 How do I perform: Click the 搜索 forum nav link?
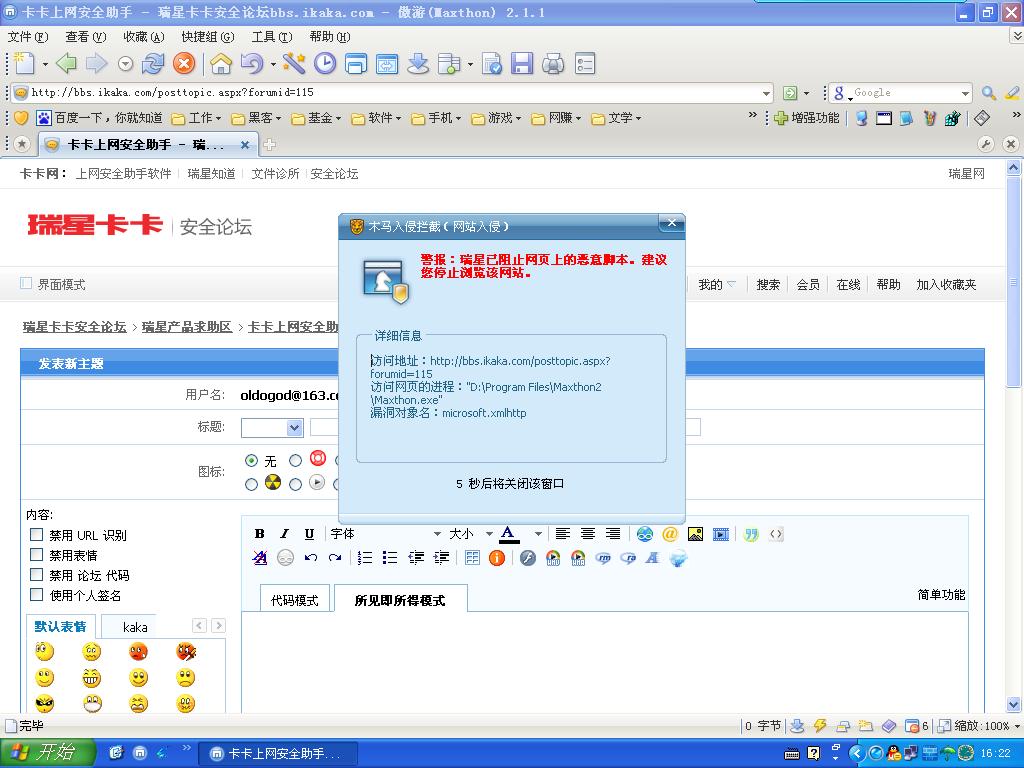tap(768, 284)
